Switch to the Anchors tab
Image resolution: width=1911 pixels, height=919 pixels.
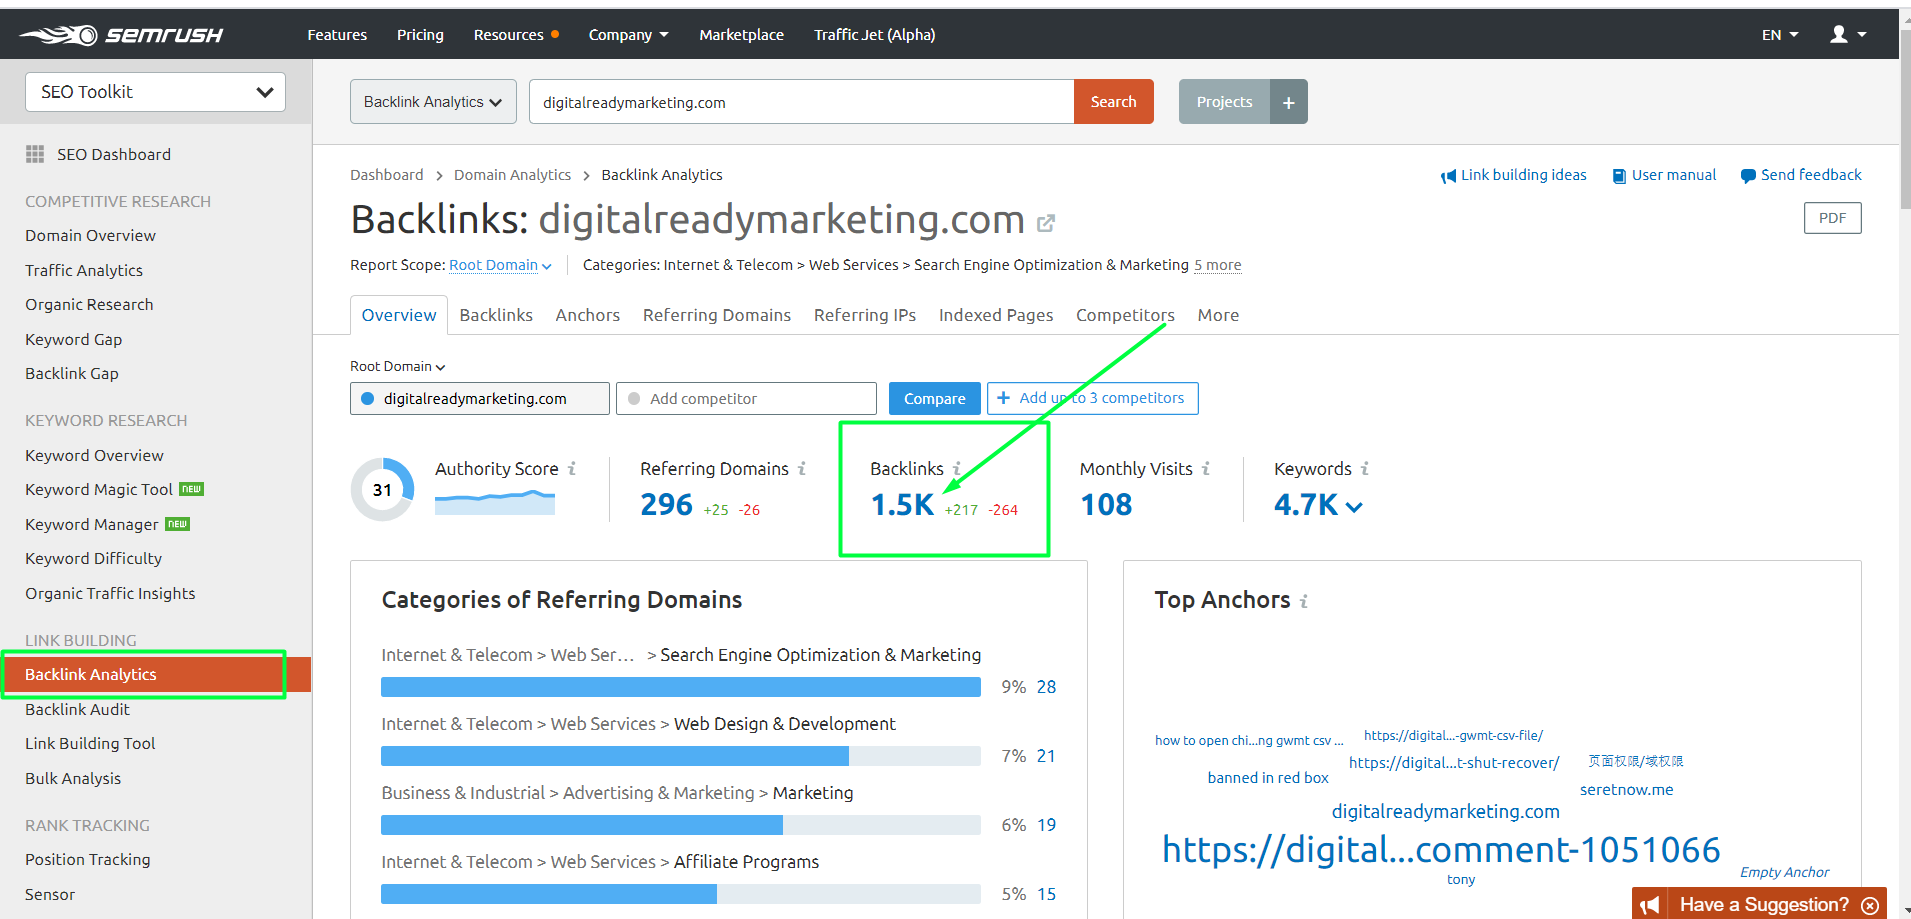point(587,315)
